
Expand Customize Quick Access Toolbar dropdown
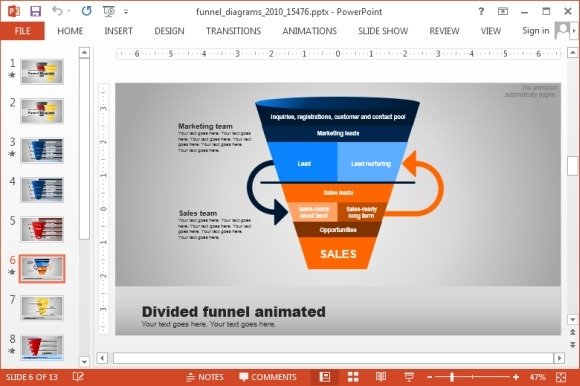126,12
